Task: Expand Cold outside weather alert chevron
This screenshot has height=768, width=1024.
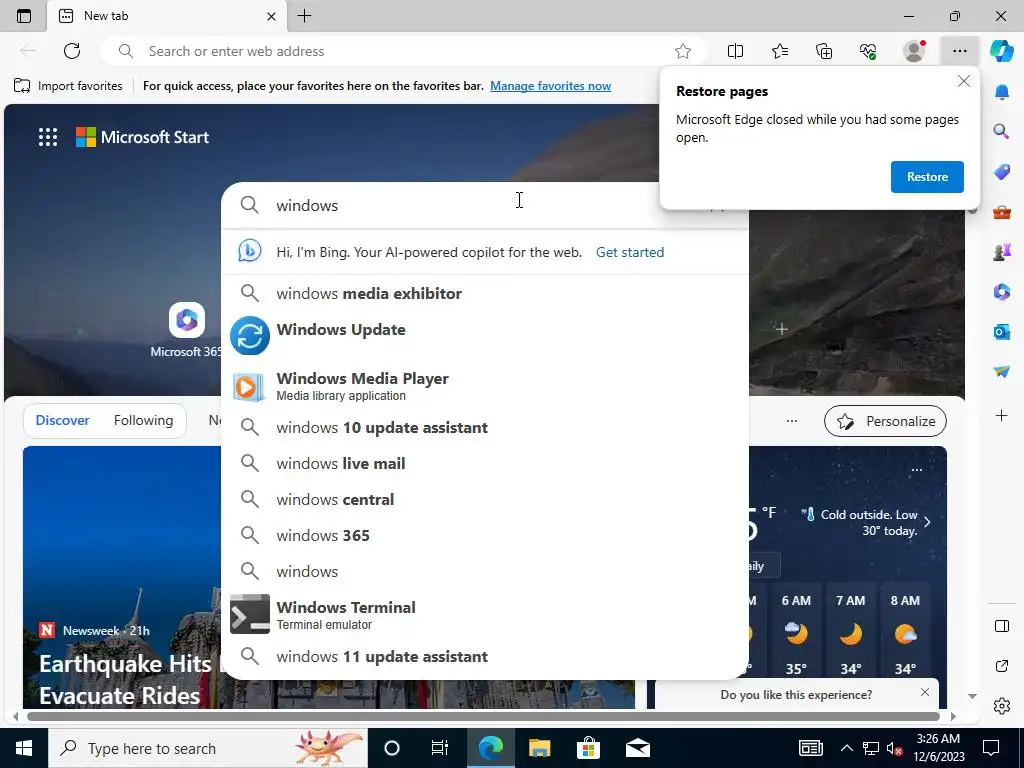Action: (927, 522)
